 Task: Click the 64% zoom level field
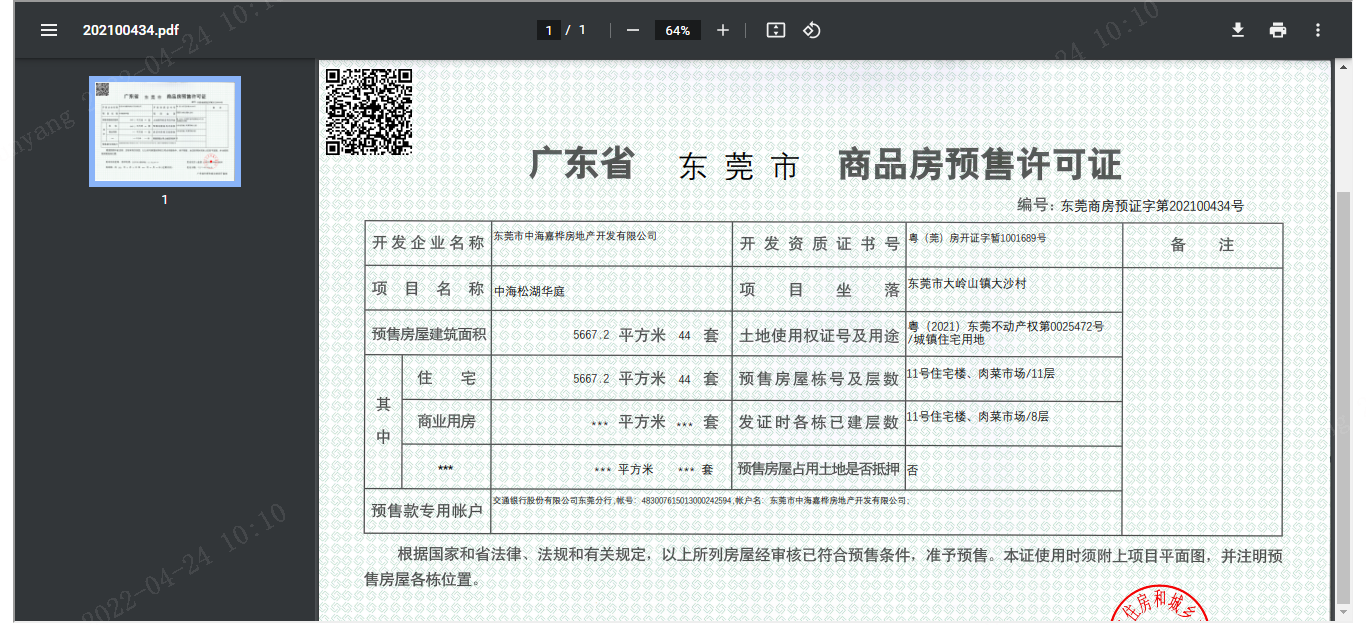point(678,30)
